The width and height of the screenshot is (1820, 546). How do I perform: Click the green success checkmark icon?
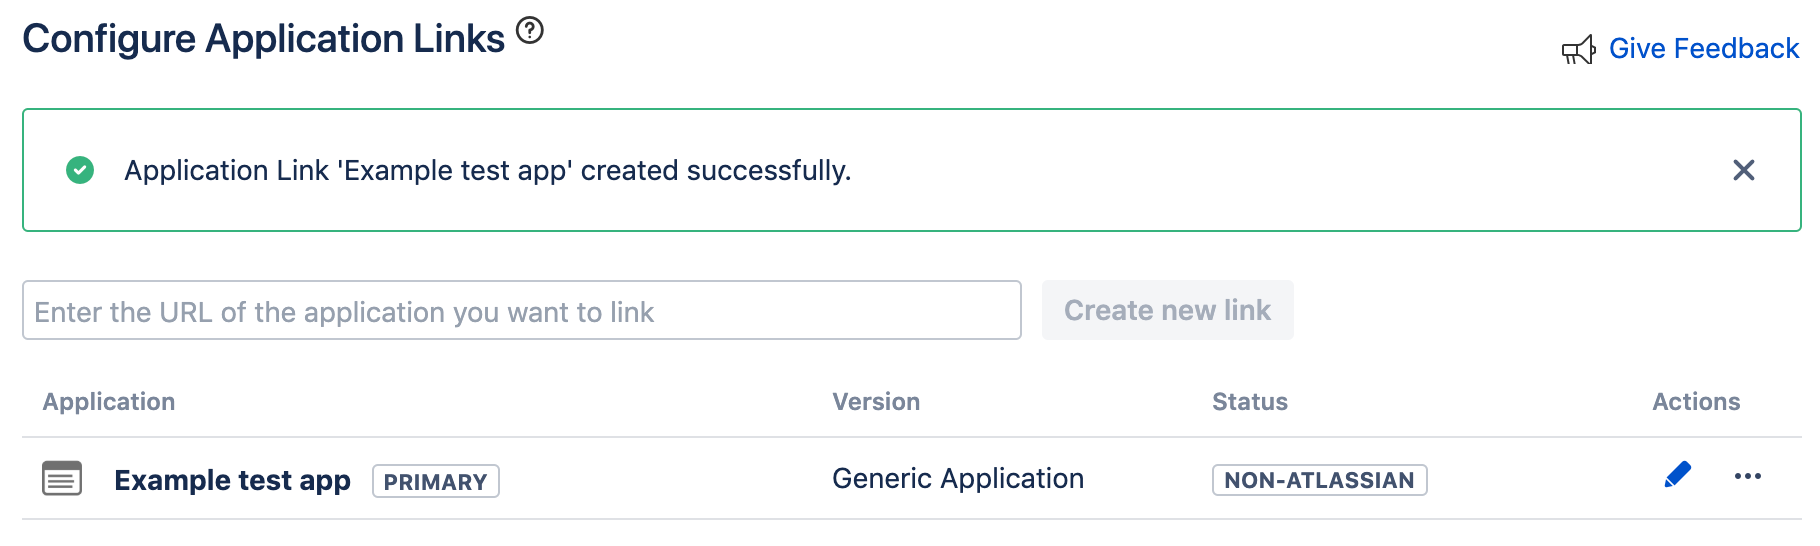tap(80, 170)
